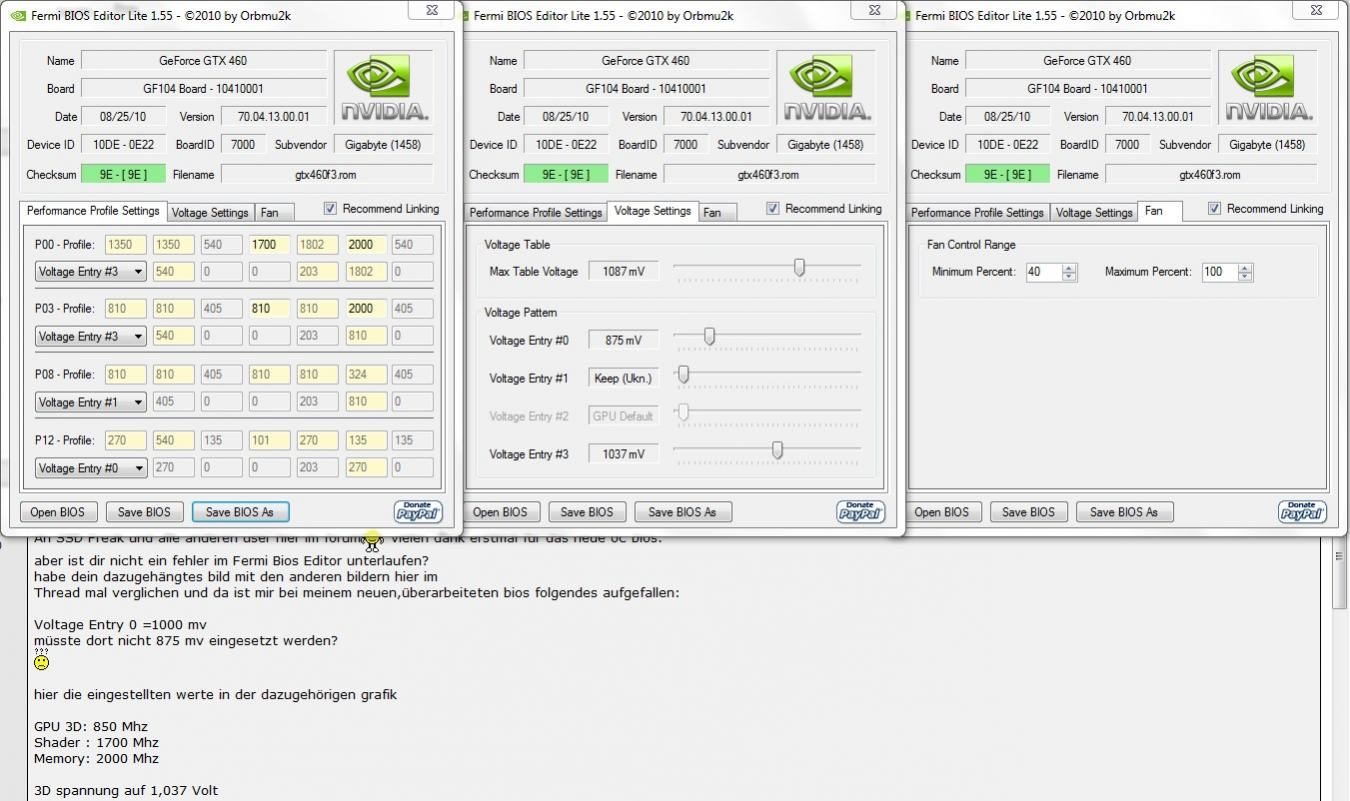The height and width of the screenshot is (801, 1350).
Task: Click Open BIOS in the middle window
Action: tap(500, 512)
